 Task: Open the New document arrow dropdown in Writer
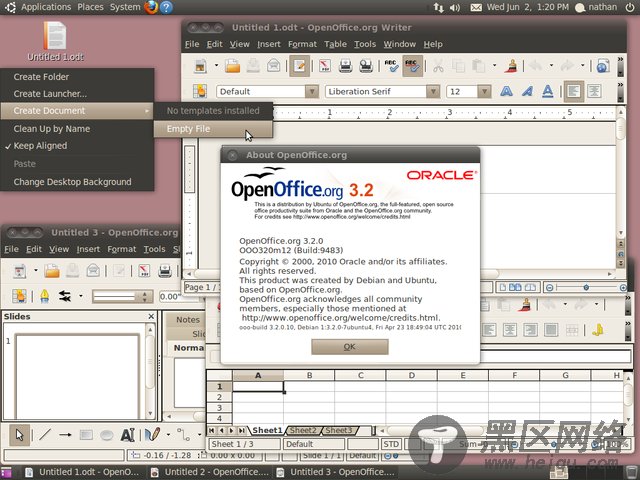pos(216,65)
